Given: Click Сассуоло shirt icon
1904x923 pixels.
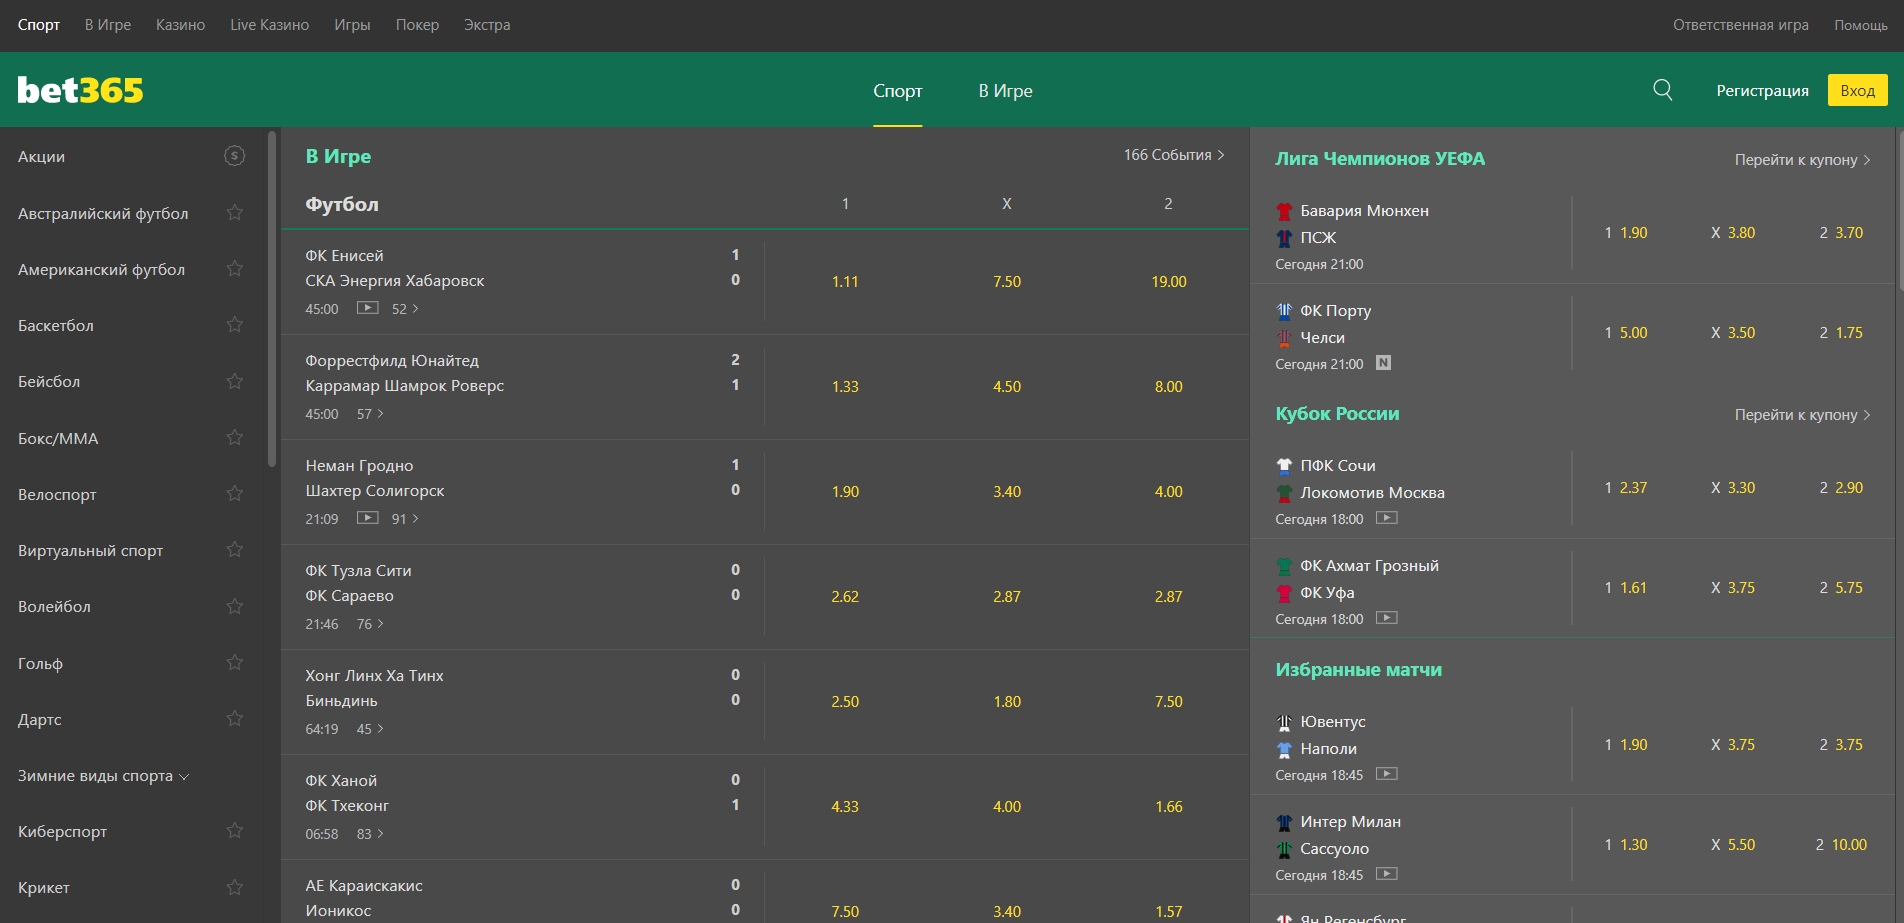Looking at the screenshot, I should 1284,849.
